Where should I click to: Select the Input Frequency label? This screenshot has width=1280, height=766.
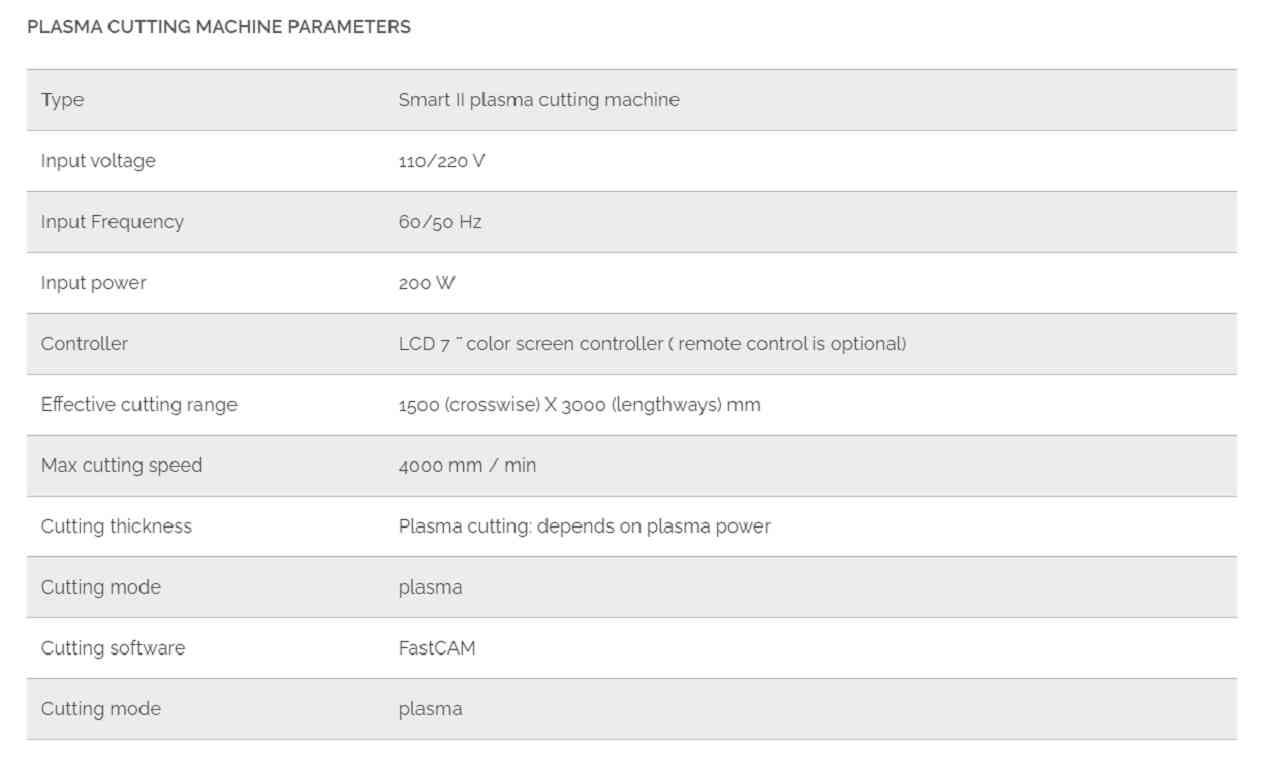point(112,222)
